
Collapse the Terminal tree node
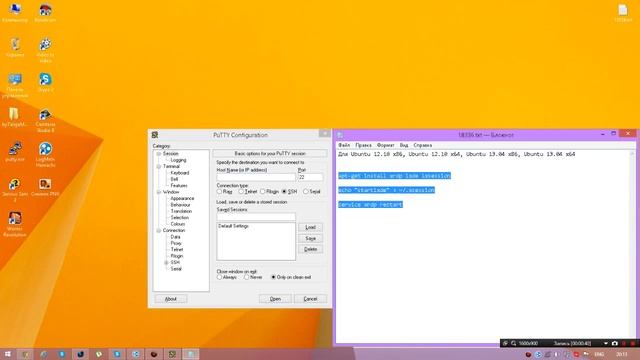[x=158, y=167]
